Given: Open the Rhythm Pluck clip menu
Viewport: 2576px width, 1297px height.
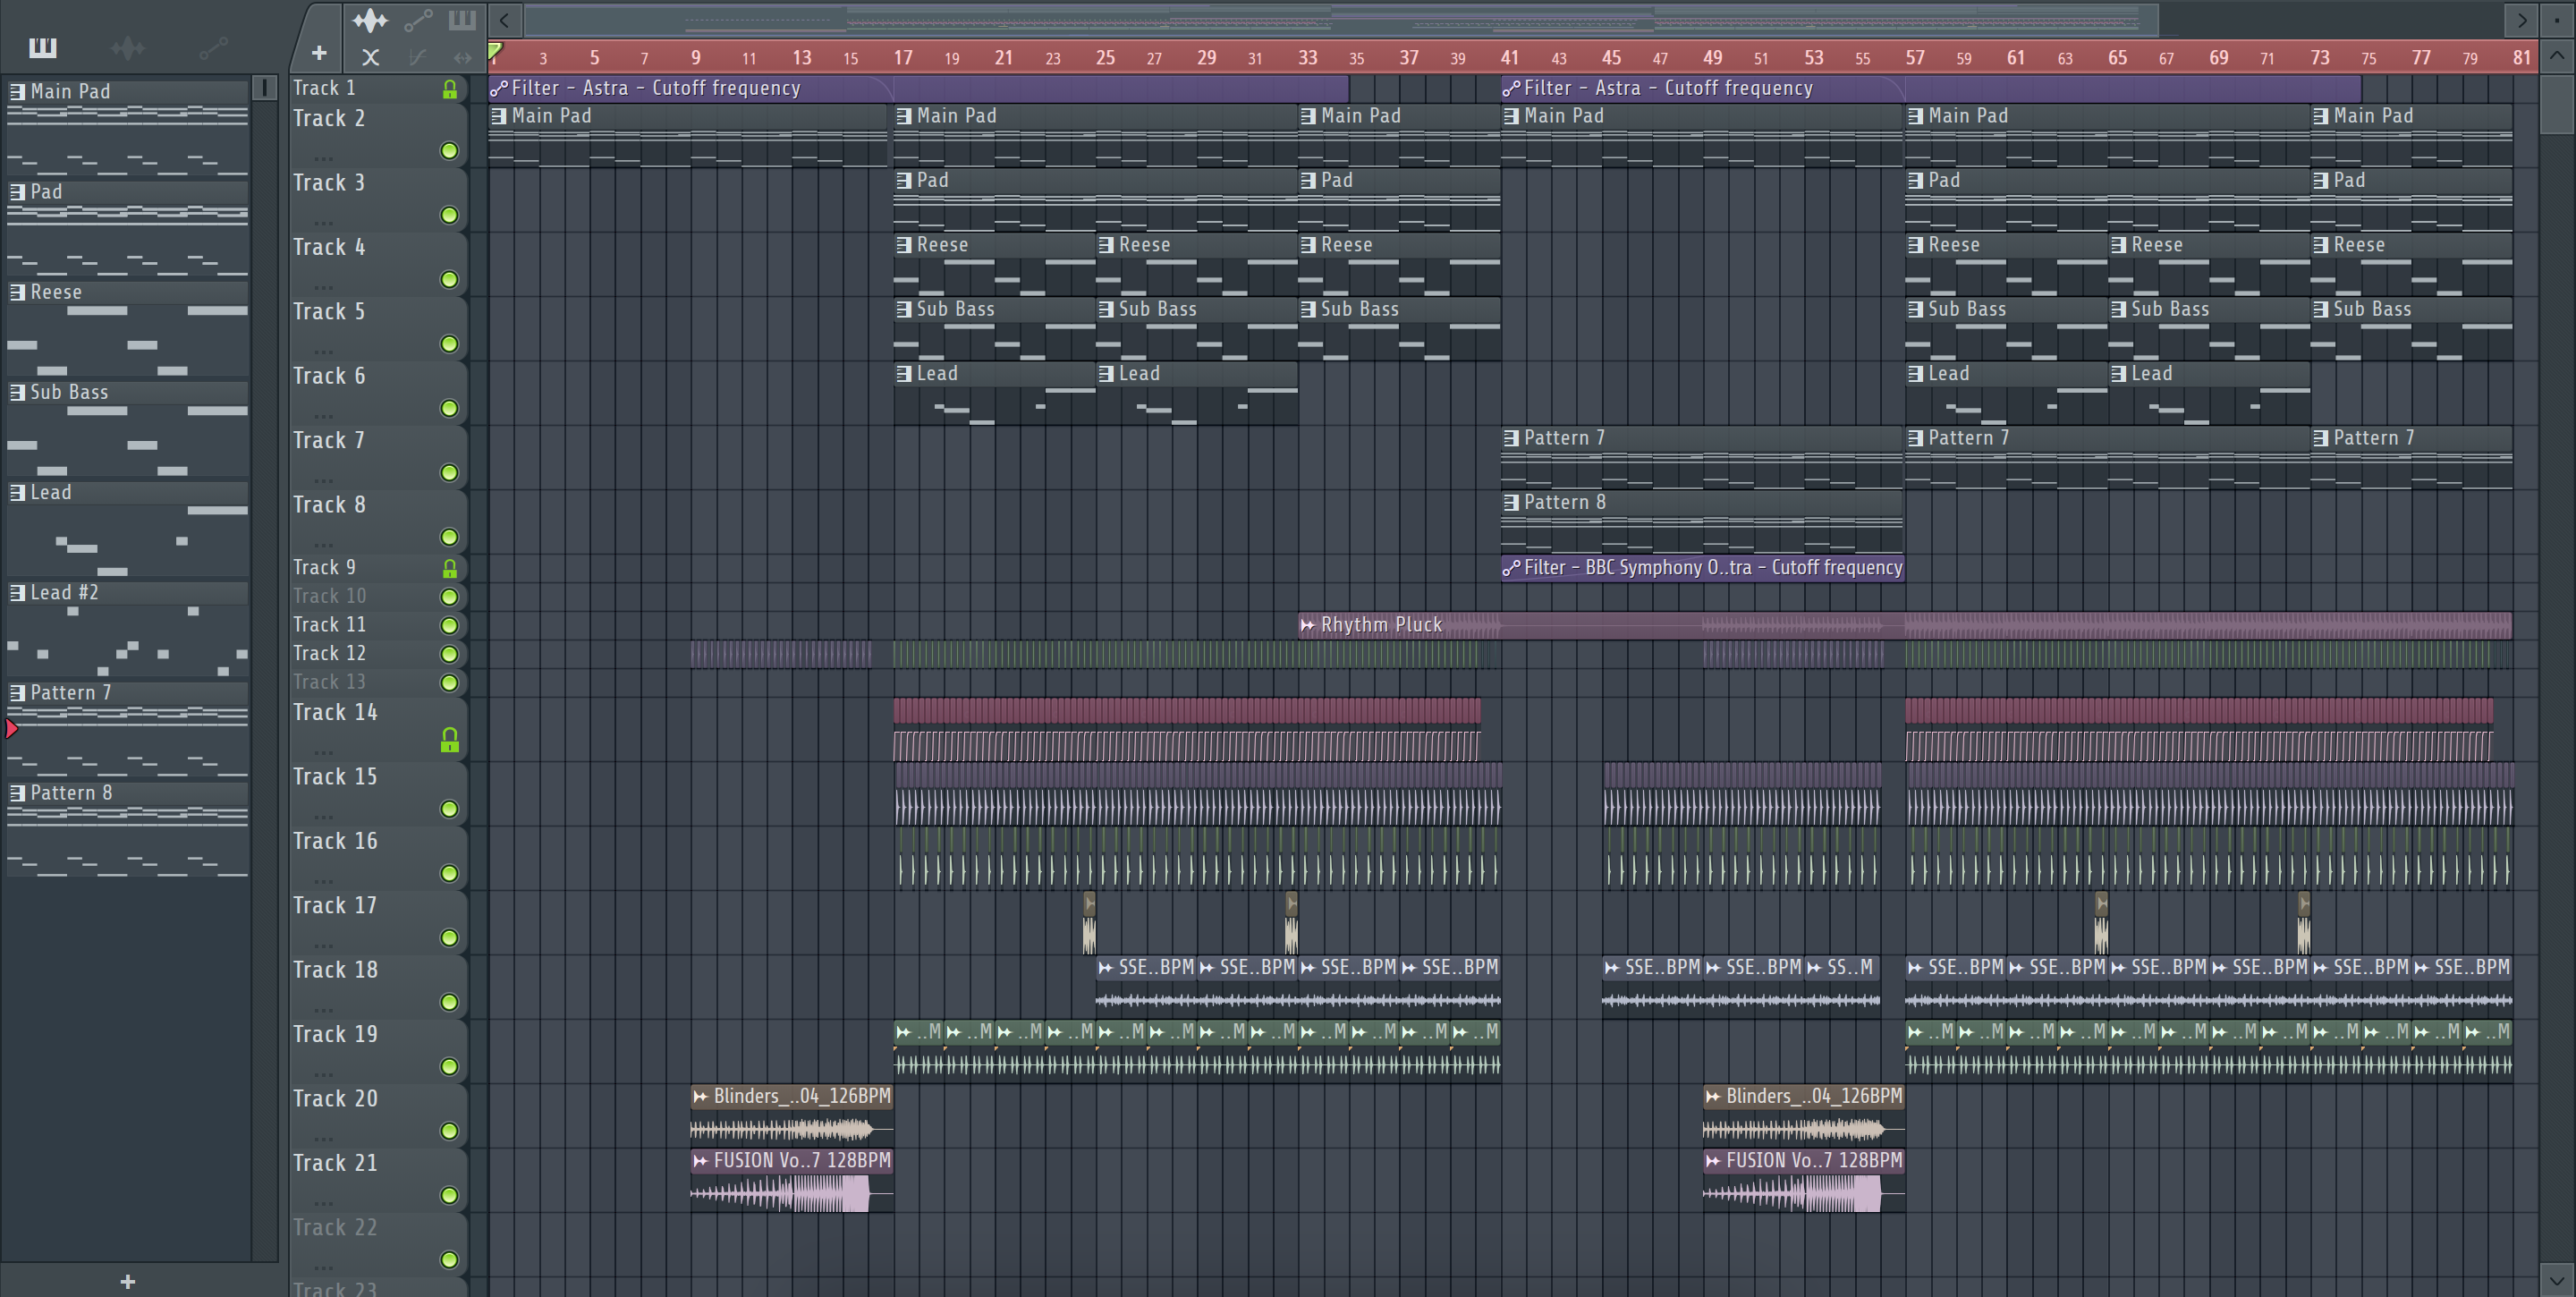Looking at the screenshot, I should pos(1307,625).
